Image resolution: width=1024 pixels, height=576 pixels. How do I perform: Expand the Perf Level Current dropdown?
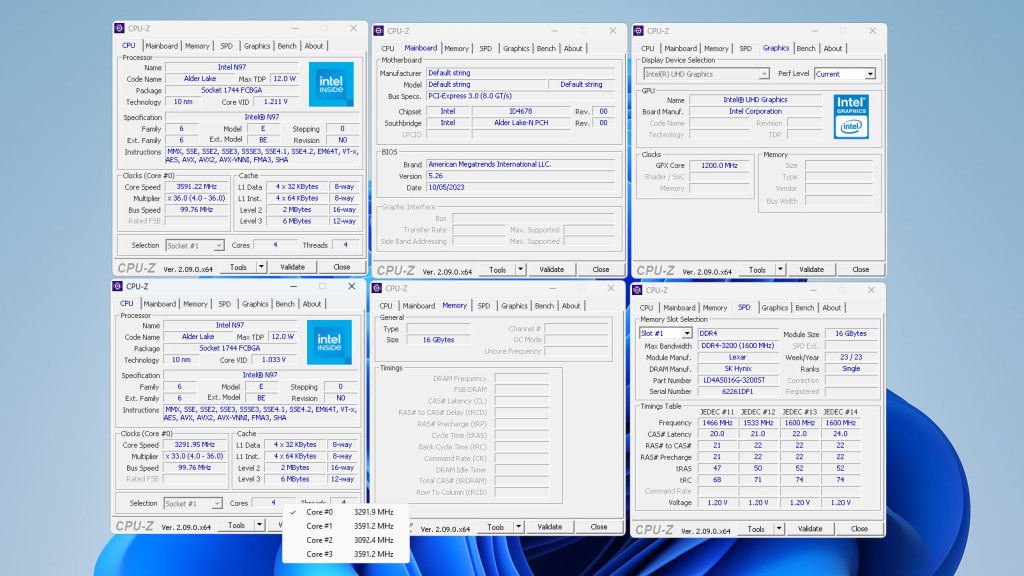870,74
